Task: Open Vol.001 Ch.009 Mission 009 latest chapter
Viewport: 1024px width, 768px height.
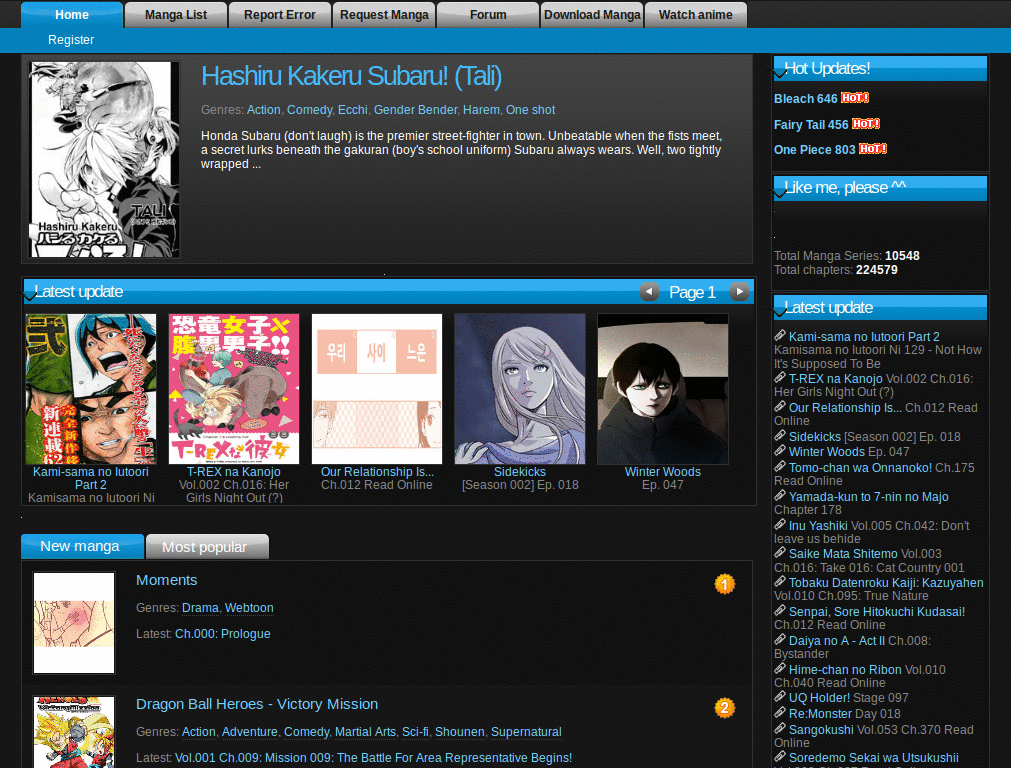Action: [373, 758]
